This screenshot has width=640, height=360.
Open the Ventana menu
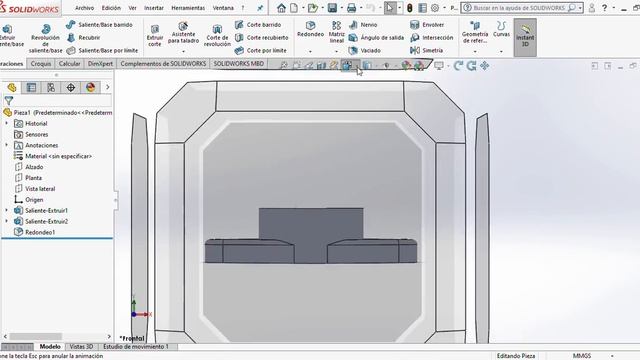[223, 8]
